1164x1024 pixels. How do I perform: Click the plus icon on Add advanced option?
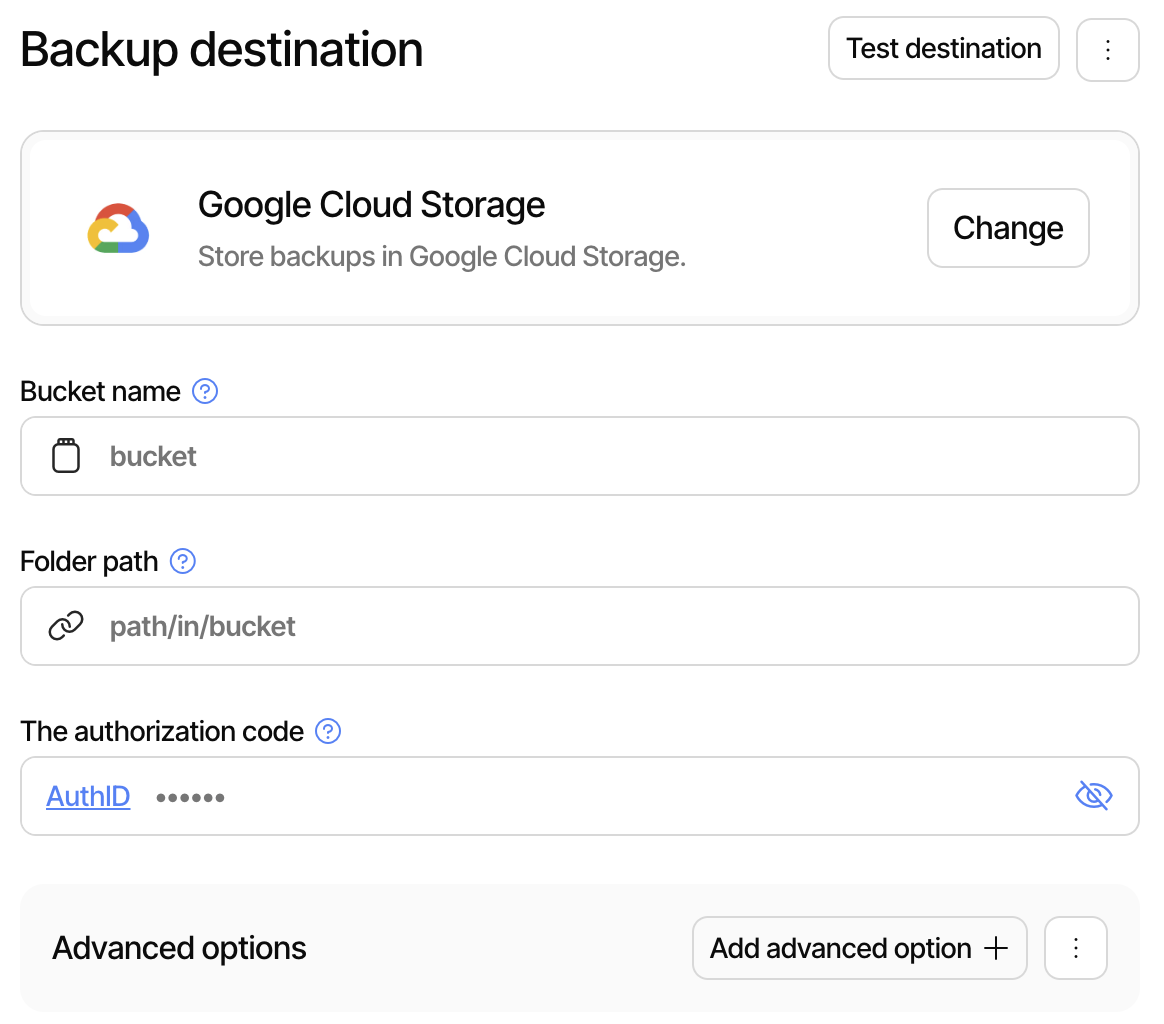(x=996, y=947)
